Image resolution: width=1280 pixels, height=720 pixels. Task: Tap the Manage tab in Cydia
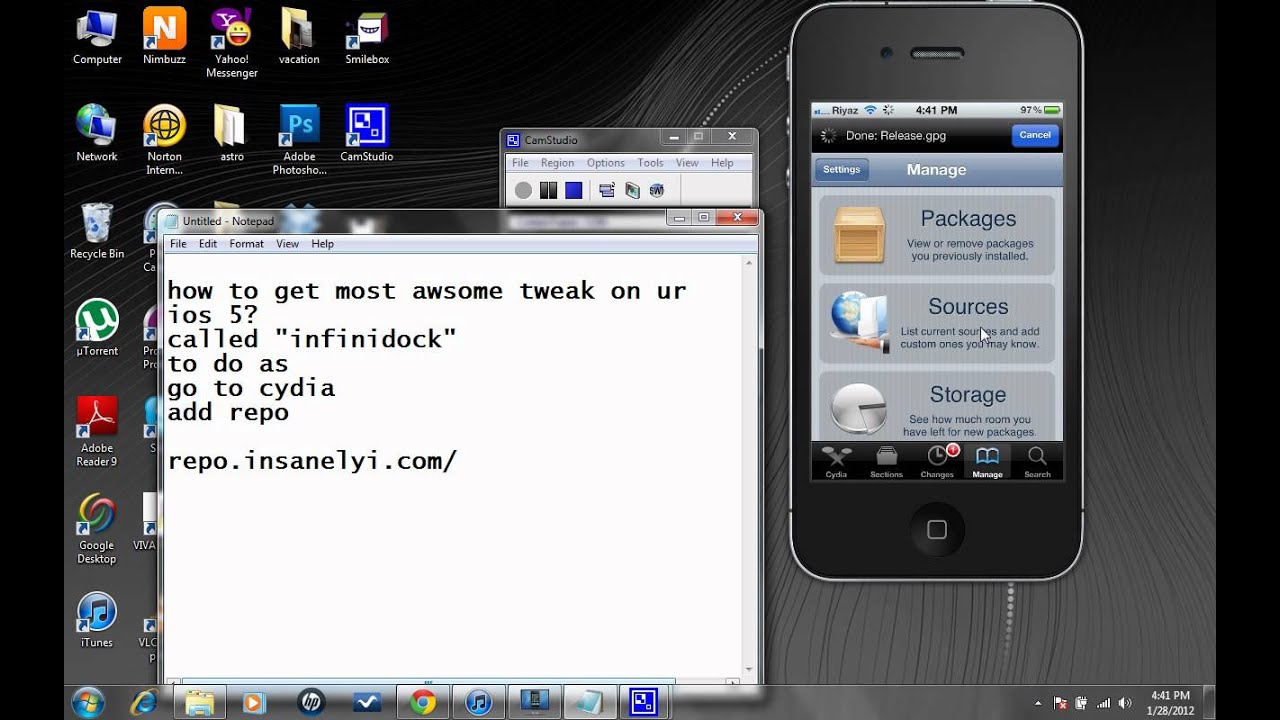click(987, 461)
